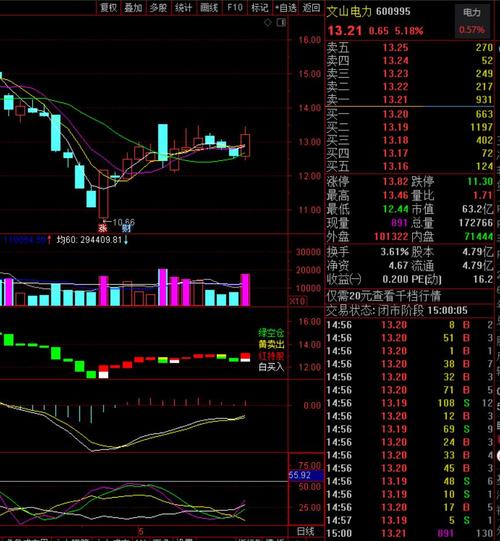Switch to 多股 multi-stock view
The height and width of the screenshot is (541, 500).
158,7
